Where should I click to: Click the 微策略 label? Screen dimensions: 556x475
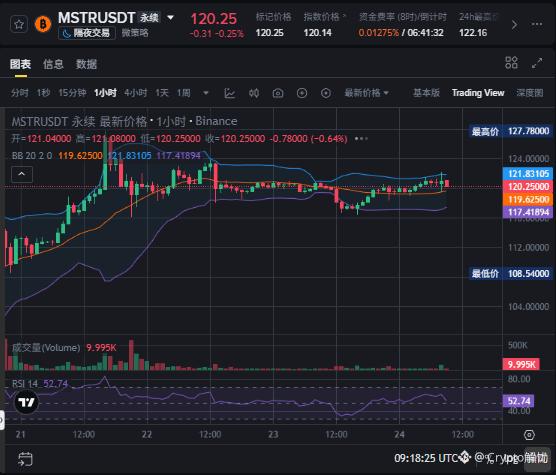click(x=135, y=33)
